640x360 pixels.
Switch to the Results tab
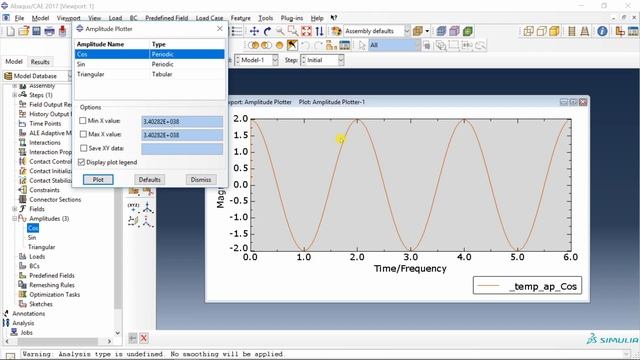(40, 62)
